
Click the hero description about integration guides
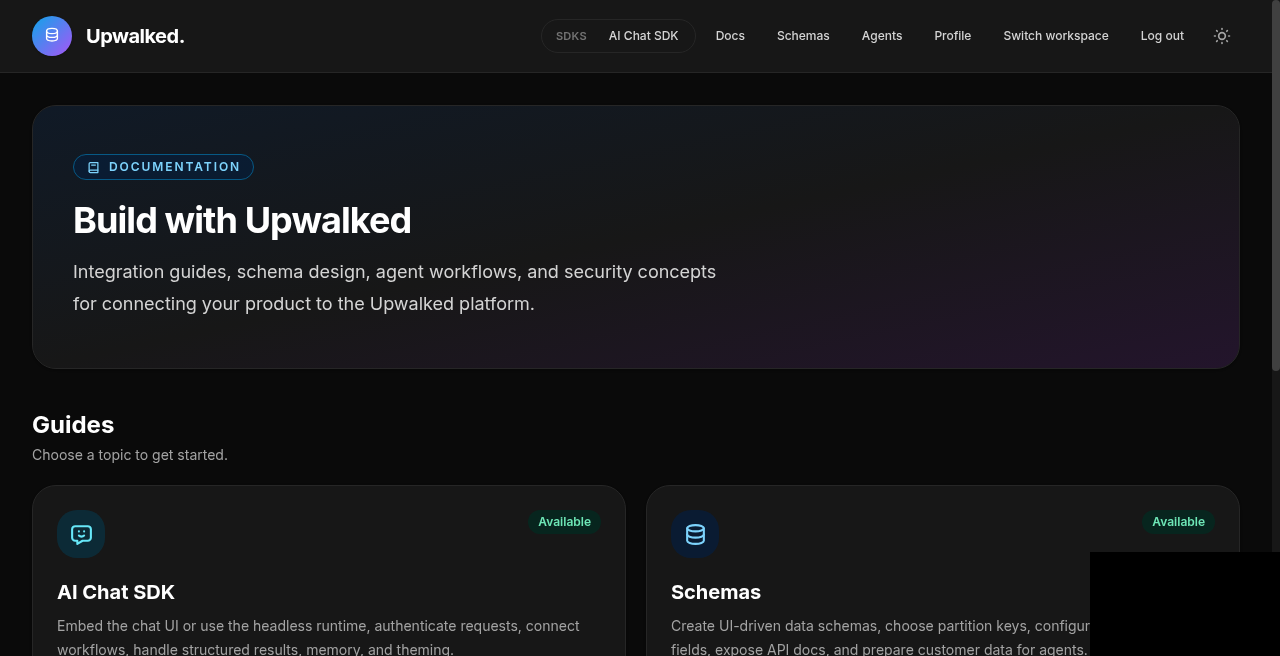point(394,288)
